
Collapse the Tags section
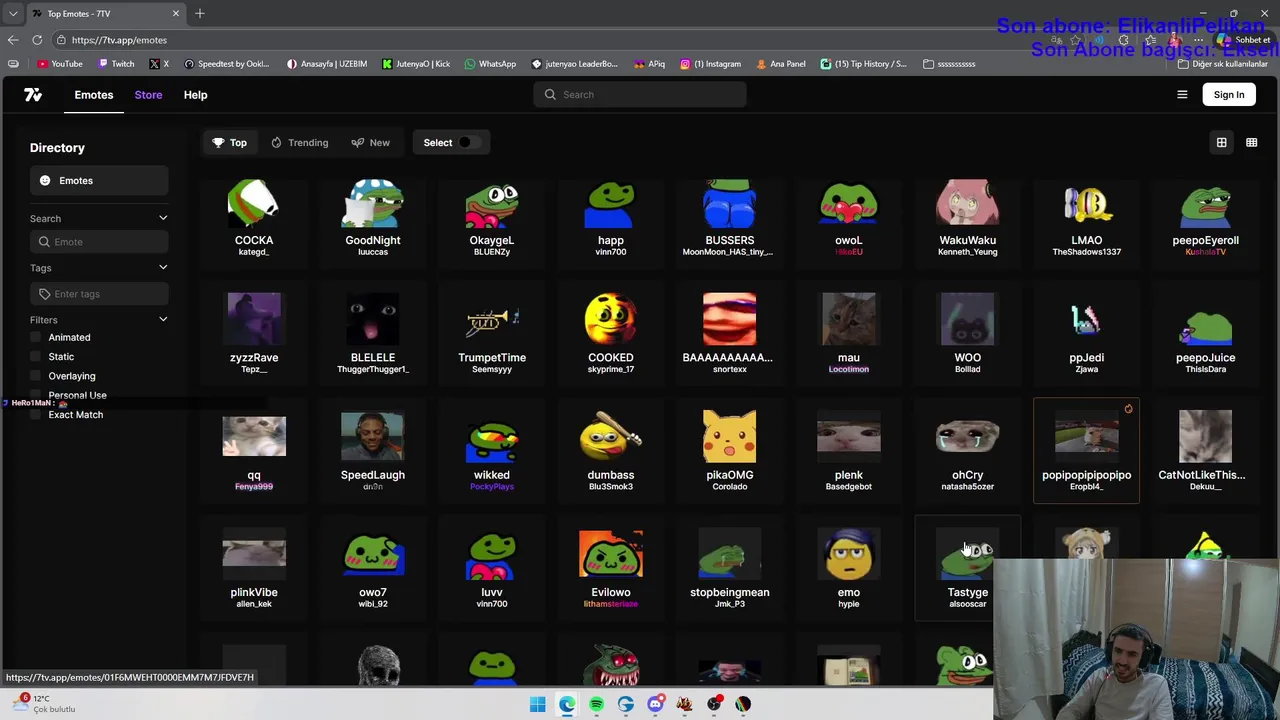pyautogui.click(x=163, y=267)
